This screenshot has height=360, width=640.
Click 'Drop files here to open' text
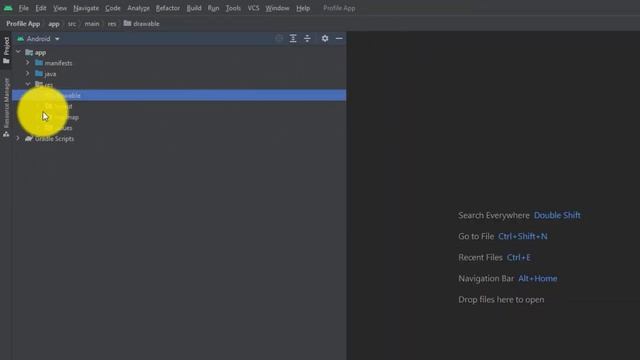(501, 300)
